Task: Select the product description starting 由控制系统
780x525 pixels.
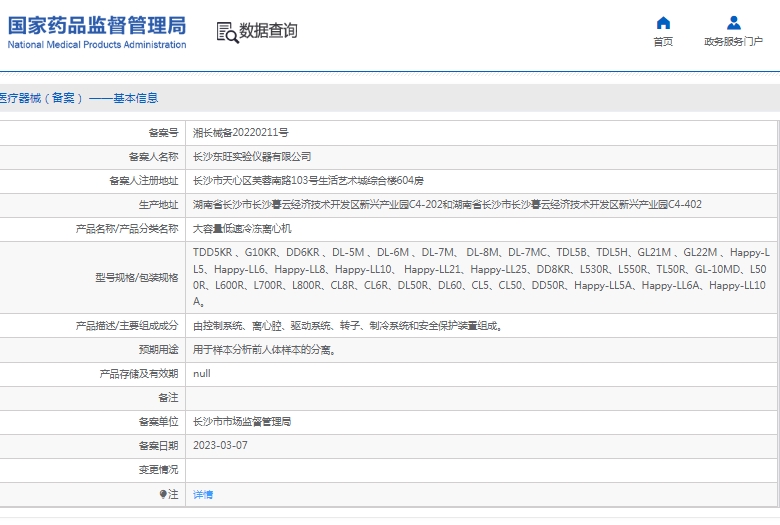Action: point(348,326)
